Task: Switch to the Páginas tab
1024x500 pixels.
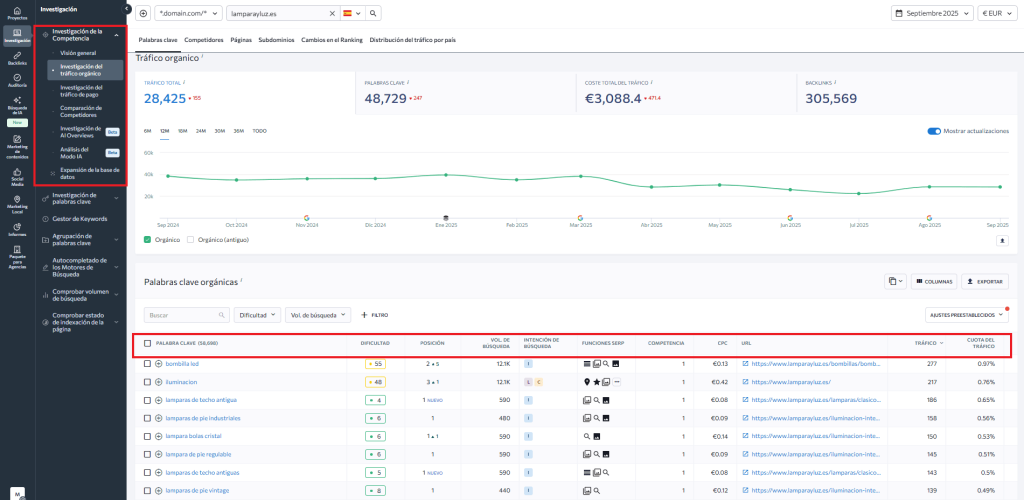Action: point(241,40)
